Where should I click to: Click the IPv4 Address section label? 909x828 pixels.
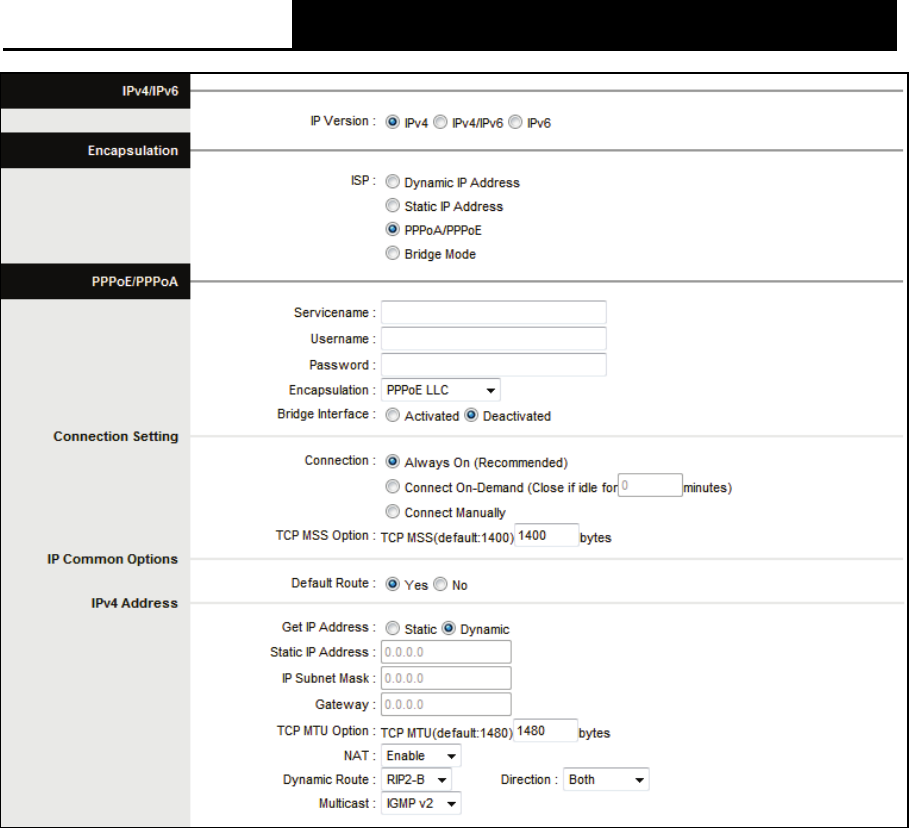pos(134,604)
